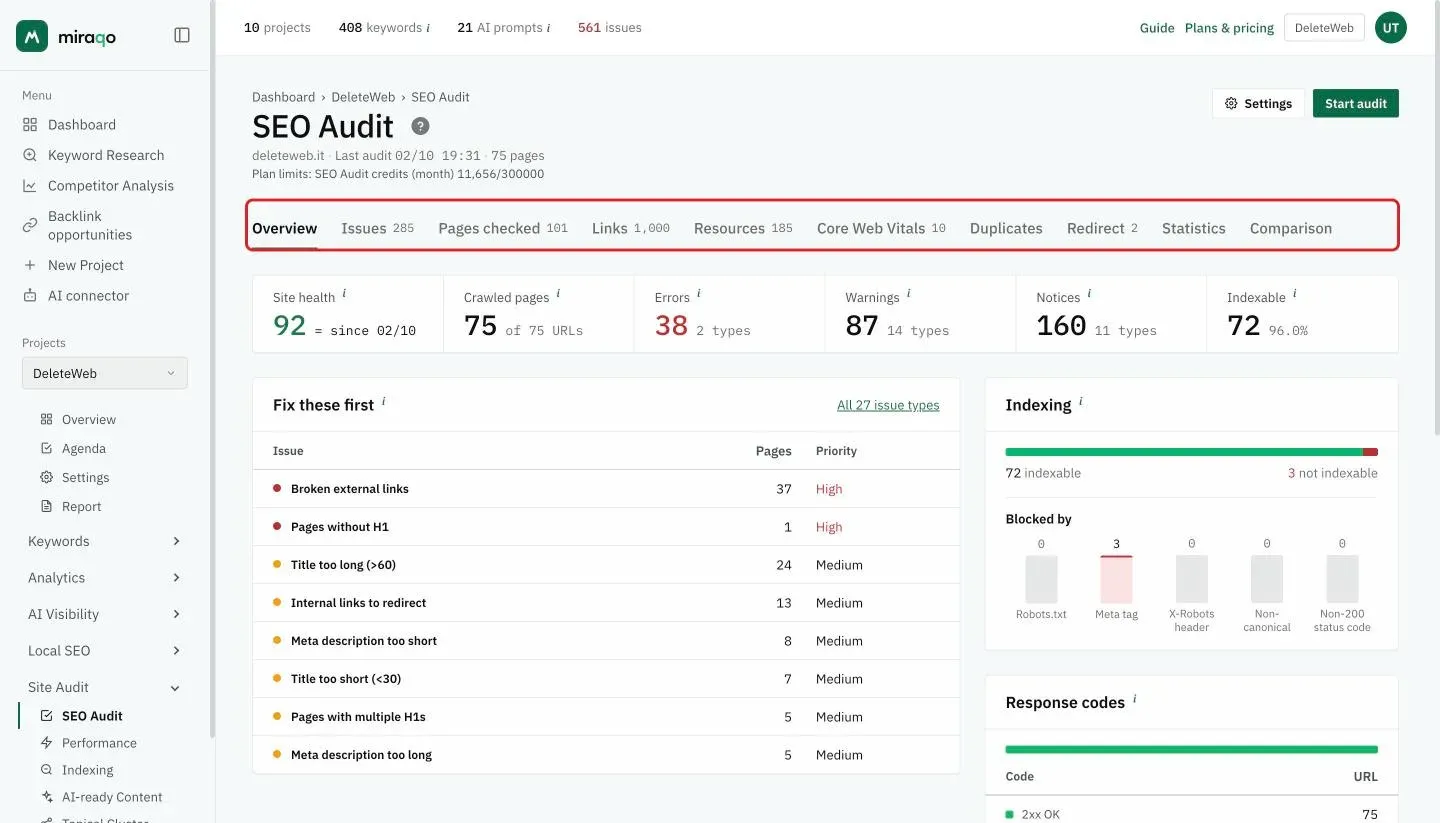Click the project Overview grid icon
1440x823 pixels.
point(46,420)
